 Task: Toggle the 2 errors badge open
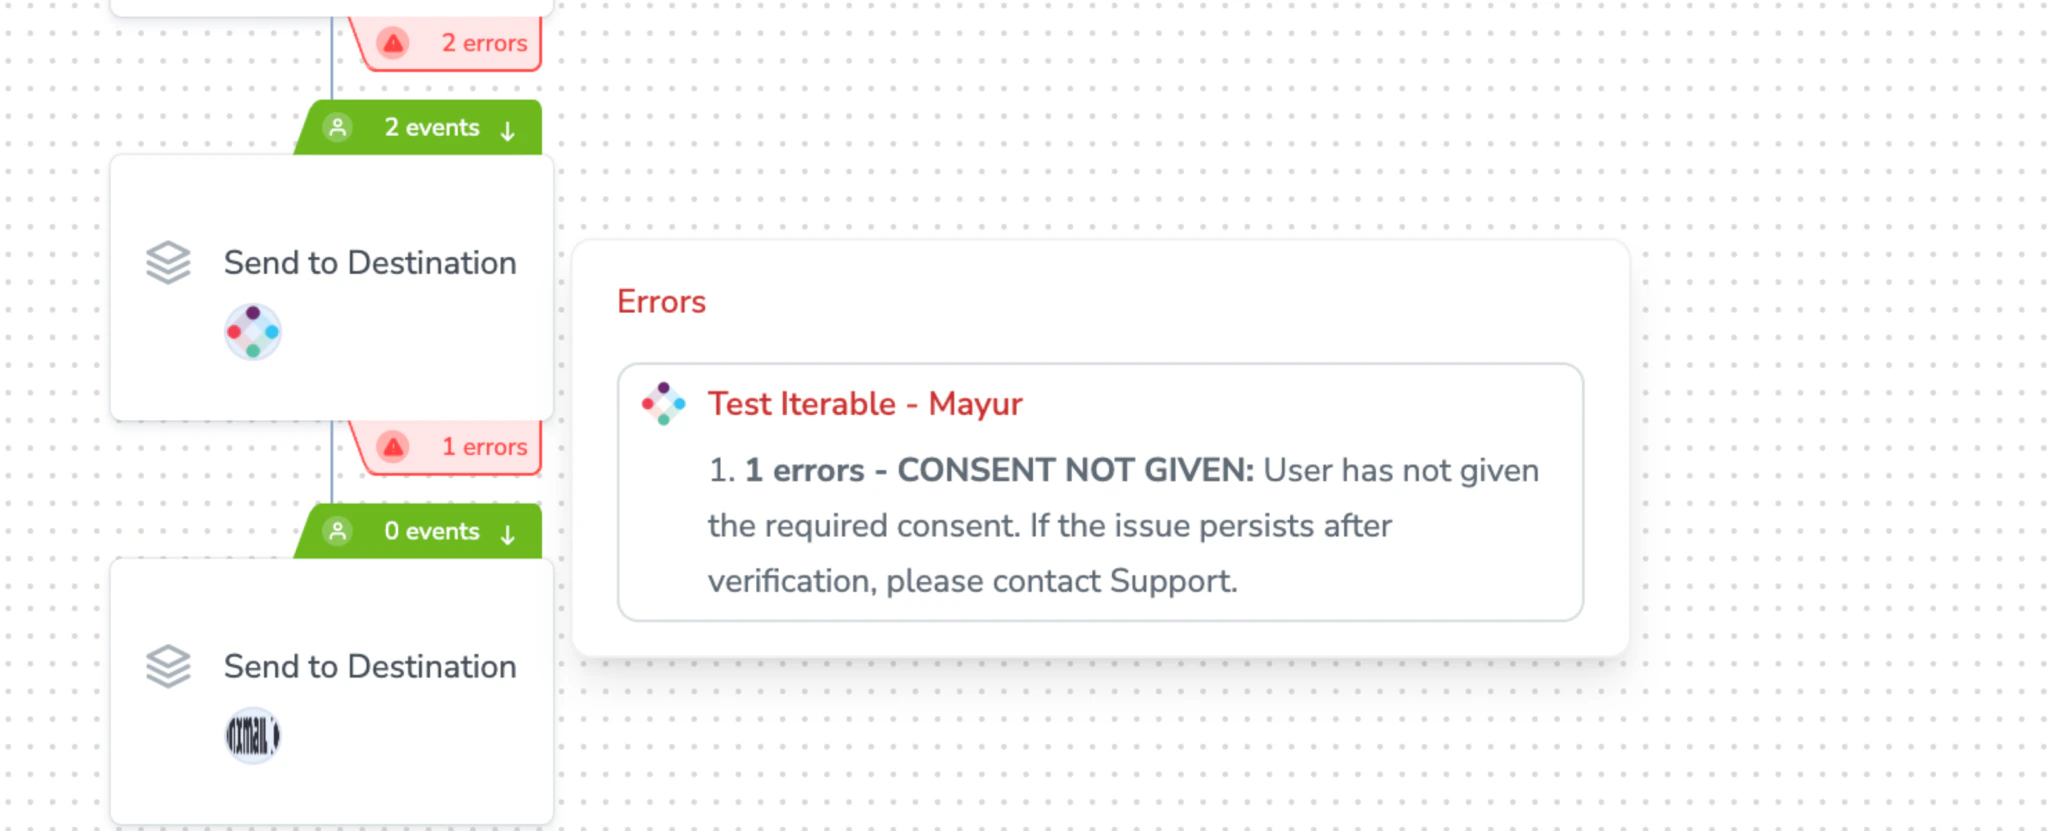pyautogui.click(x=485, y=42)
